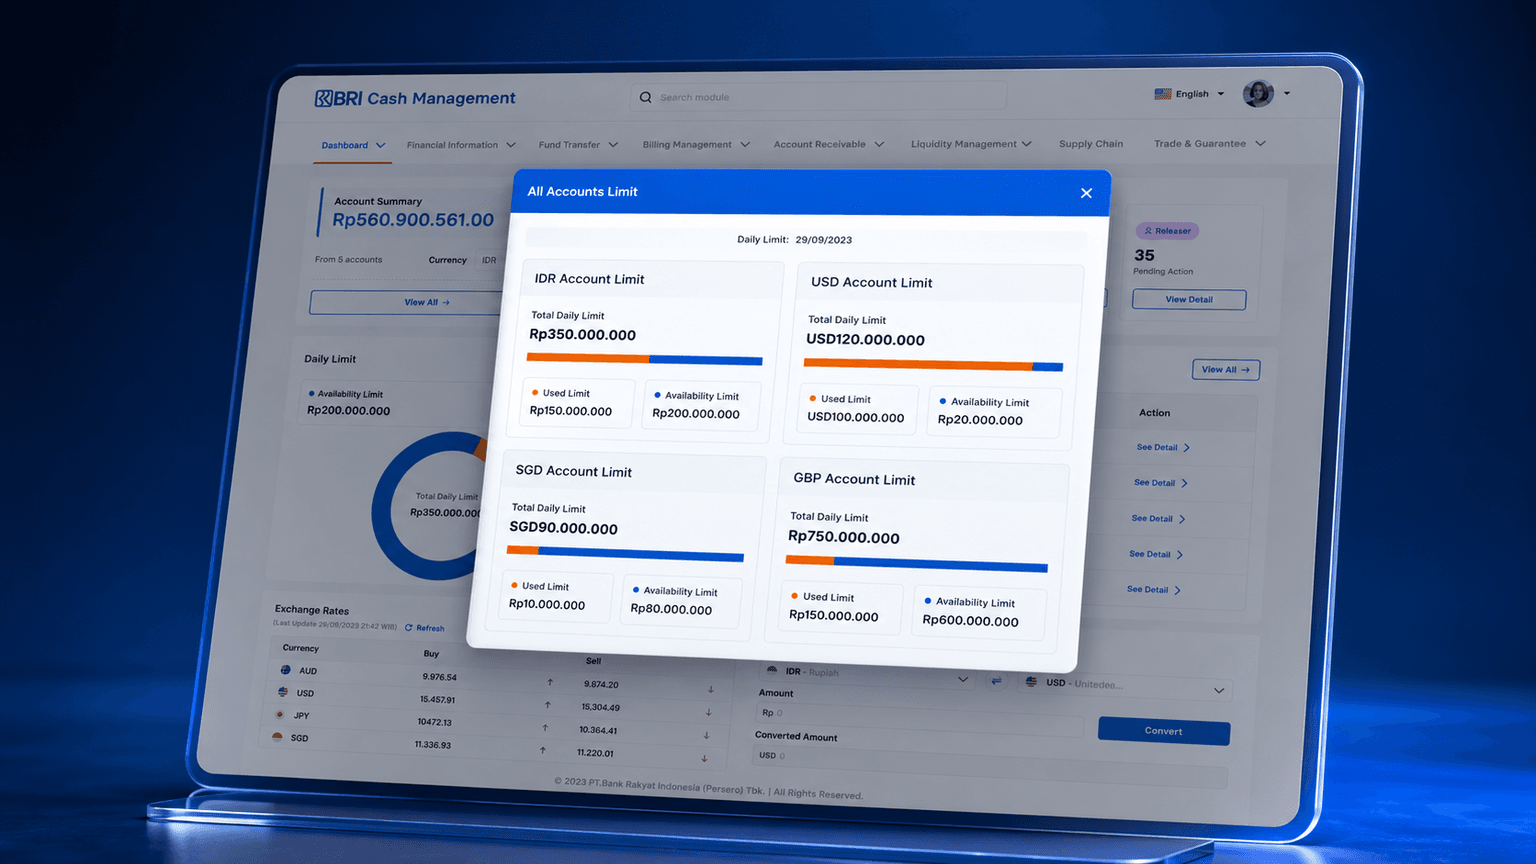Click the USD Account Limit progress bar
Image resolution: width=1536 pixels, height=864 pixels.
[x=933, y=365]
